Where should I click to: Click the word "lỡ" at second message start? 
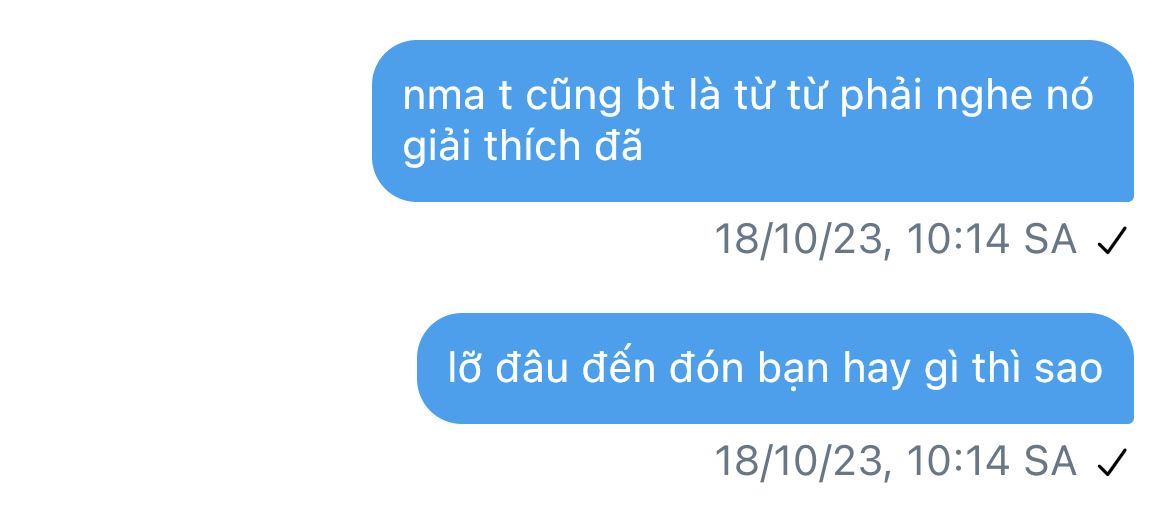(464, 367)
